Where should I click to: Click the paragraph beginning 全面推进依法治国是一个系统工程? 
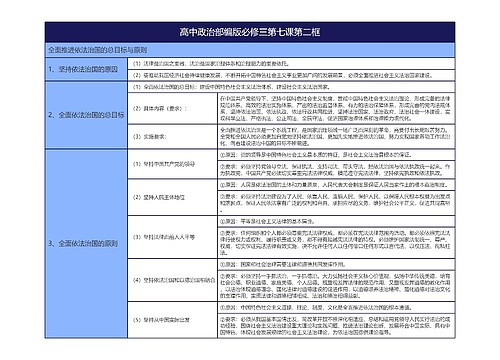tap(336, 137)
